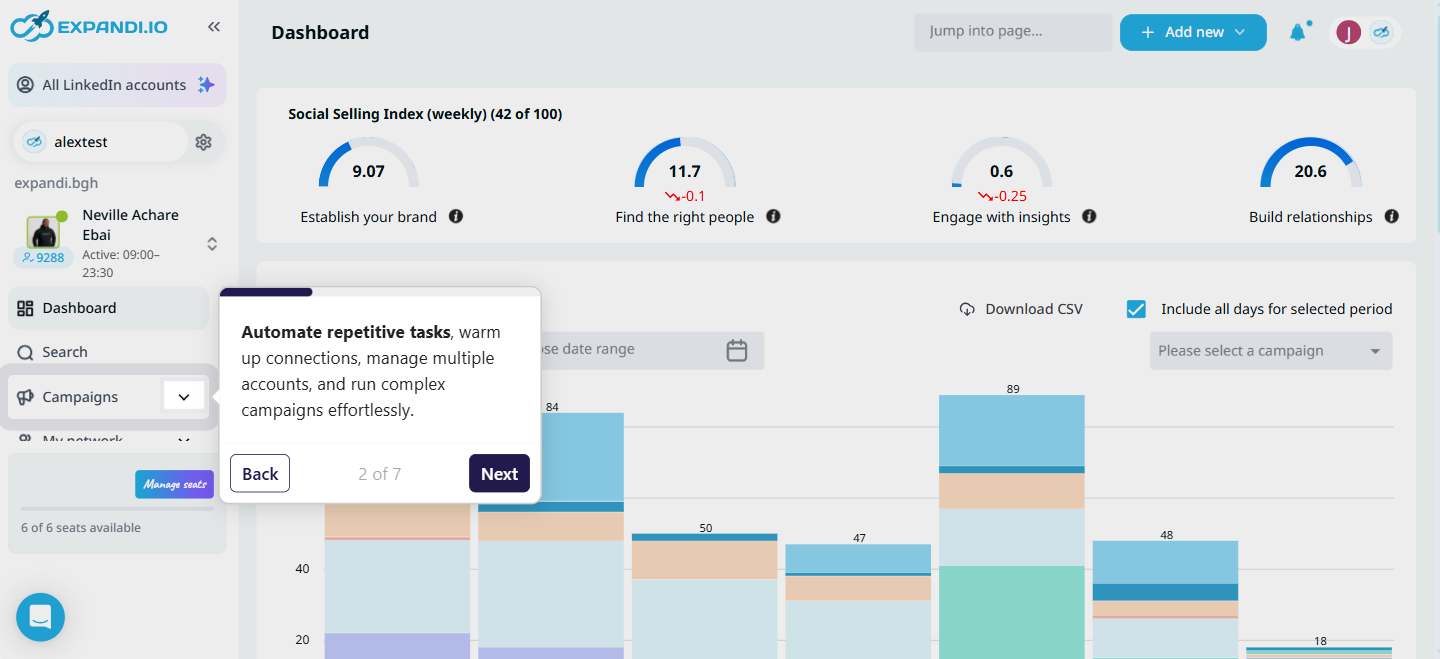1440x659 pixels.
Task: Click Back in the tour popup
Action: click(260, 474)
